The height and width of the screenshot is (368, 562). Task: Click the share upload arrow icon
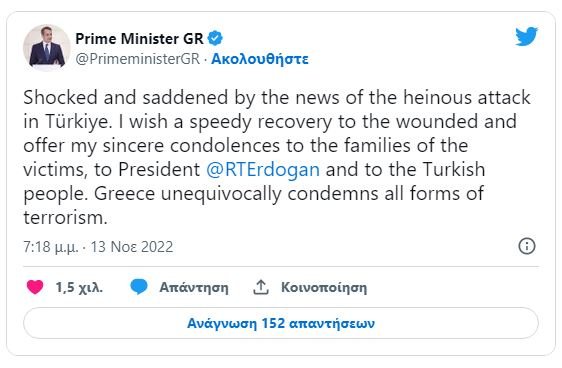click(261, 287)
